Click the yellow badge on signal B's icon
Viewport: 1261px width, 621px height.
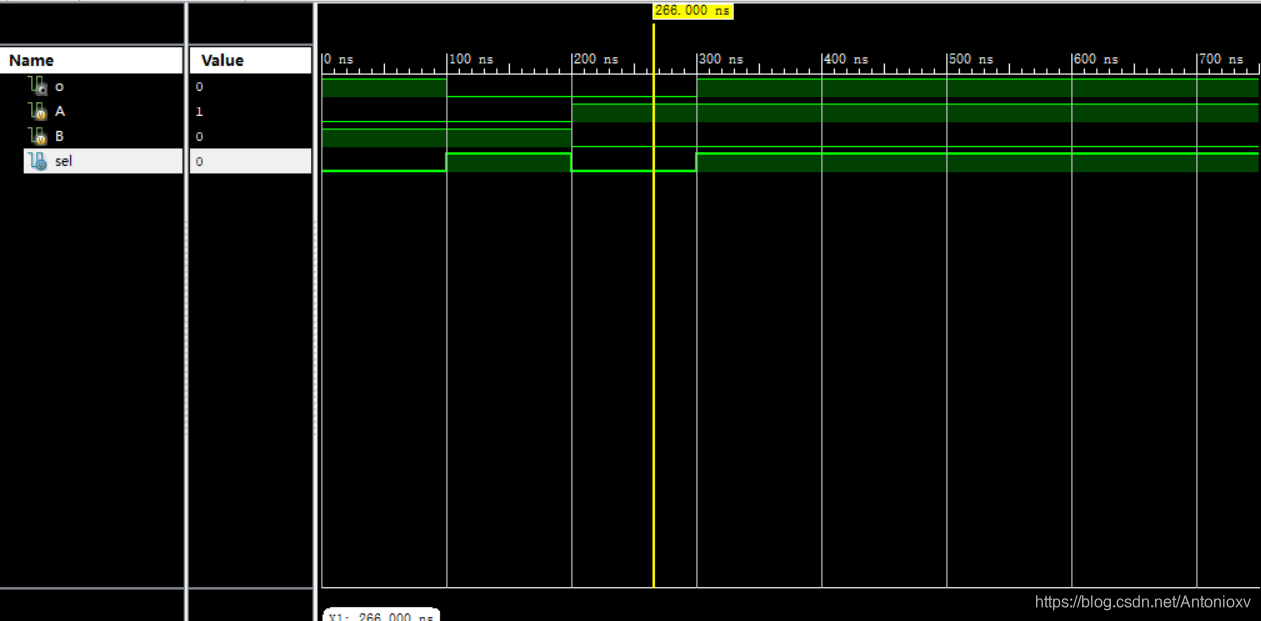coord(40,140)
